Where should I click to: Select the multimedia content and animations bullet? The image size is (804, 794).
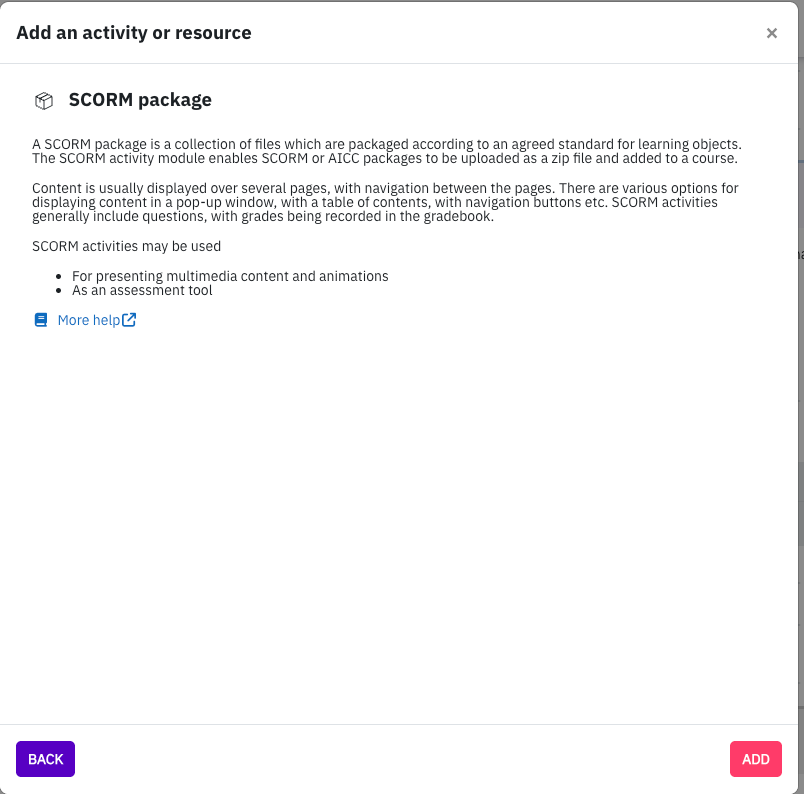point(230,276)
